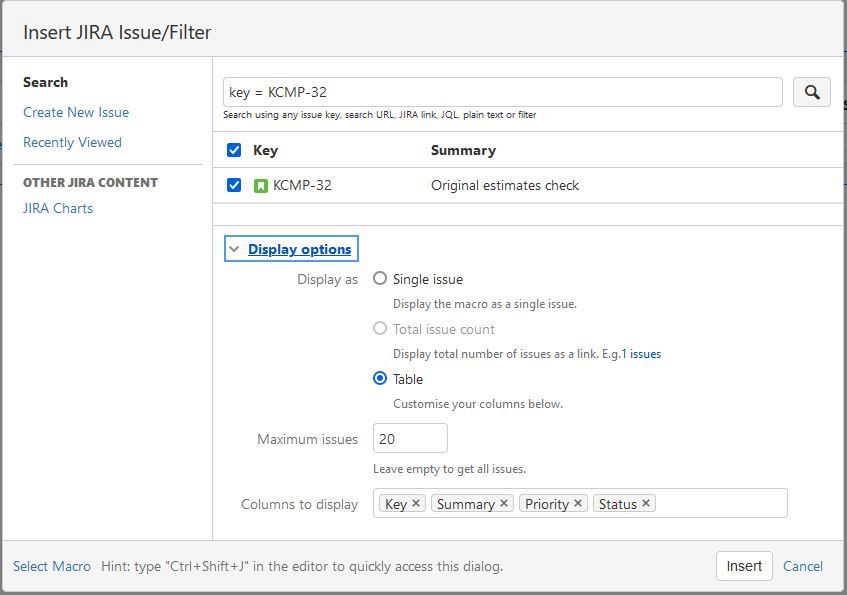847x595 pixels.
Task: Click the Select Macro link
Action: tap(51, 566)
